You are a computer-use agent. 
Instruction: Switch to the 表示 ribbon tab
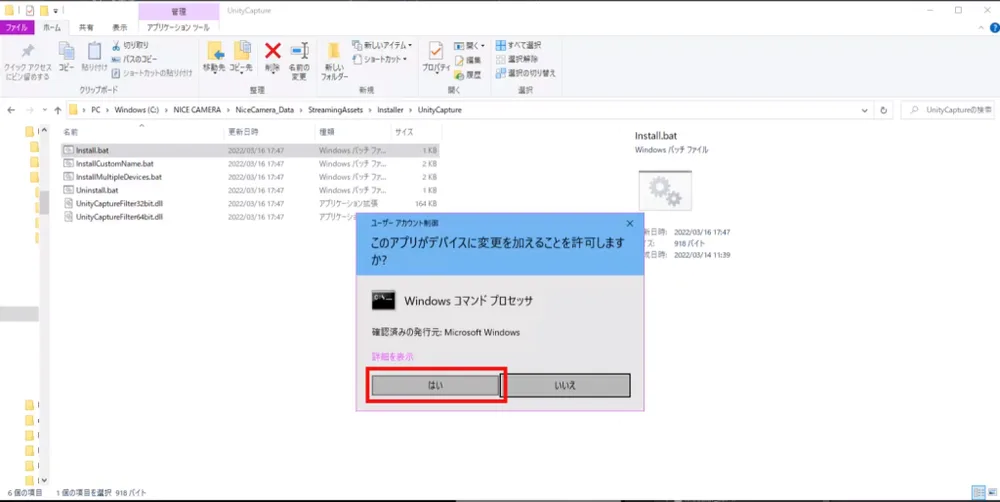pyautogui.click(x=120, y=27)
